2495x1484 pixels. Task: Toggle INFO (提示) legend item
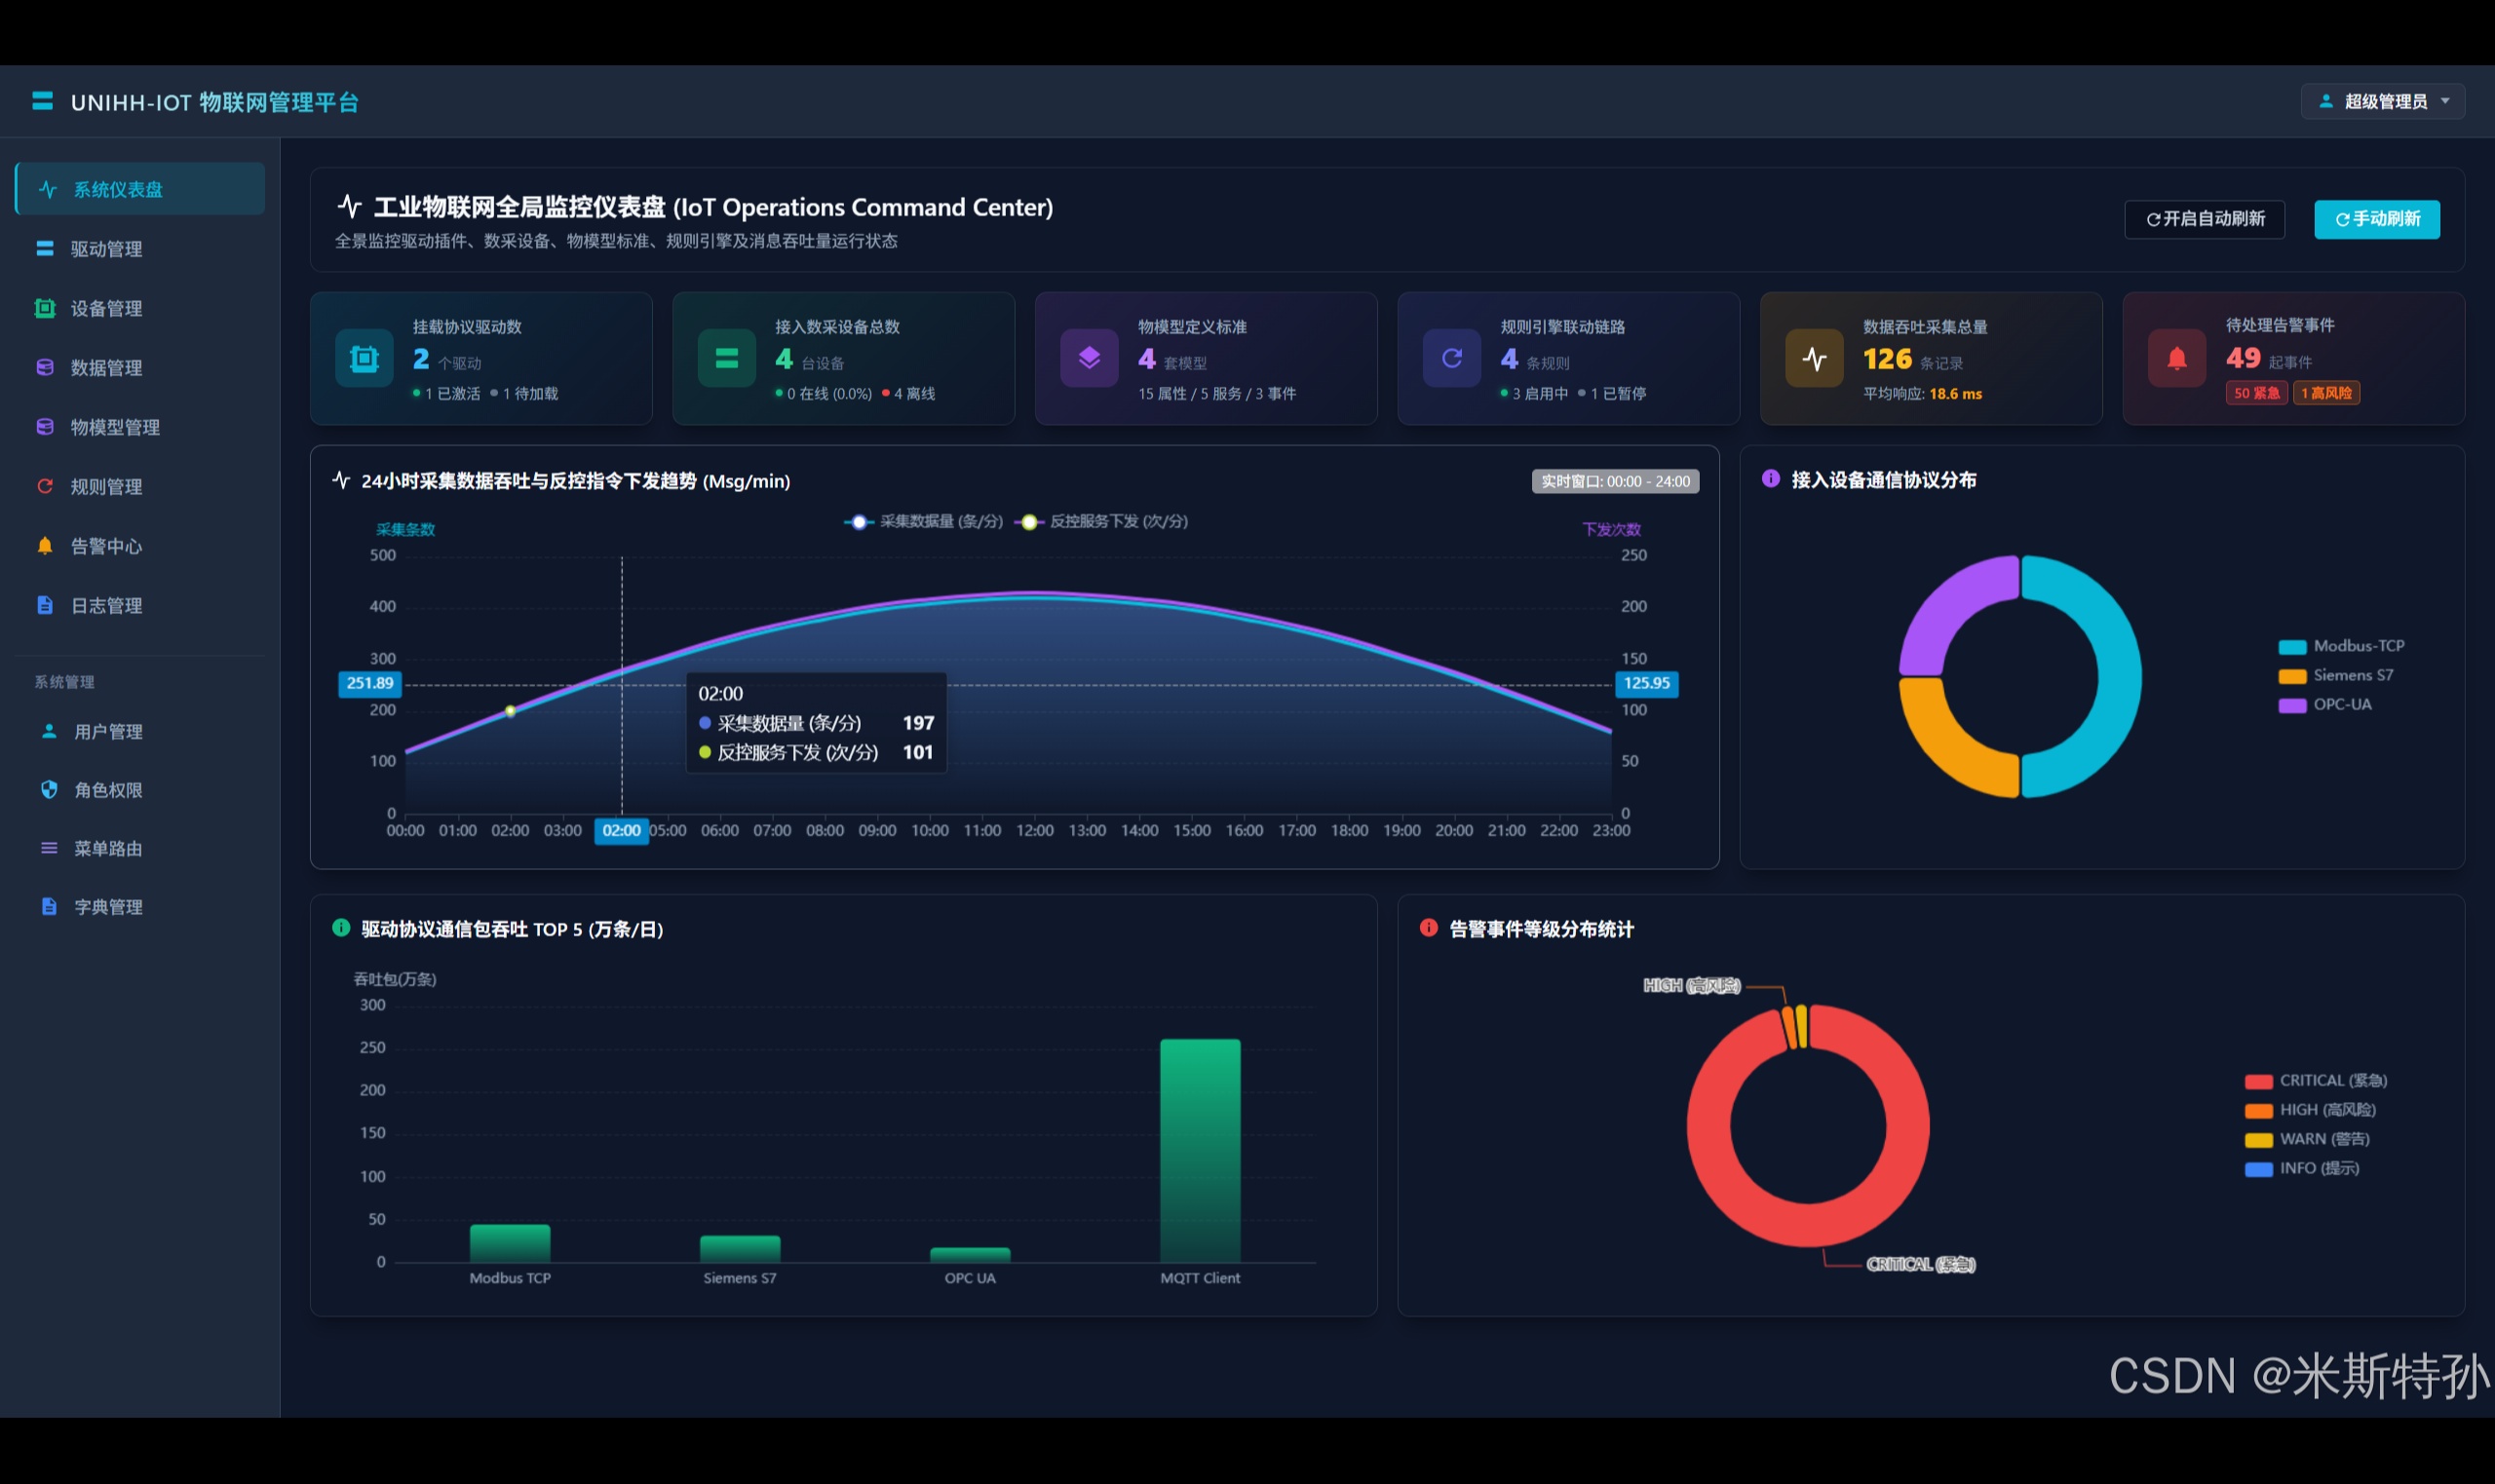tap(2302, 1168)
